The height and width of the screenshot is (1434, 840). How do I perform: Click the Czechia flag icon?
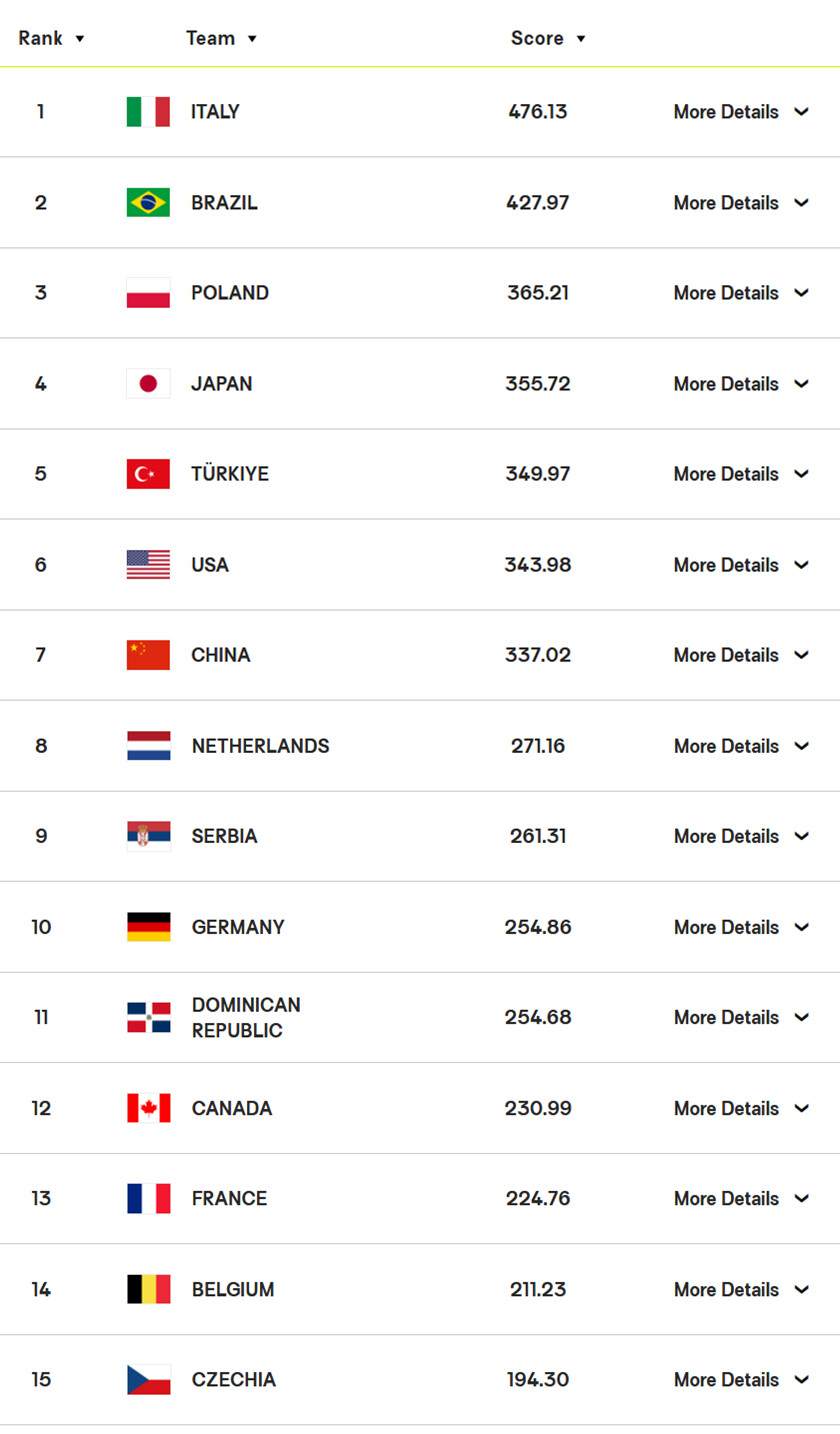pyautogui.click(x=148, y=1380)
